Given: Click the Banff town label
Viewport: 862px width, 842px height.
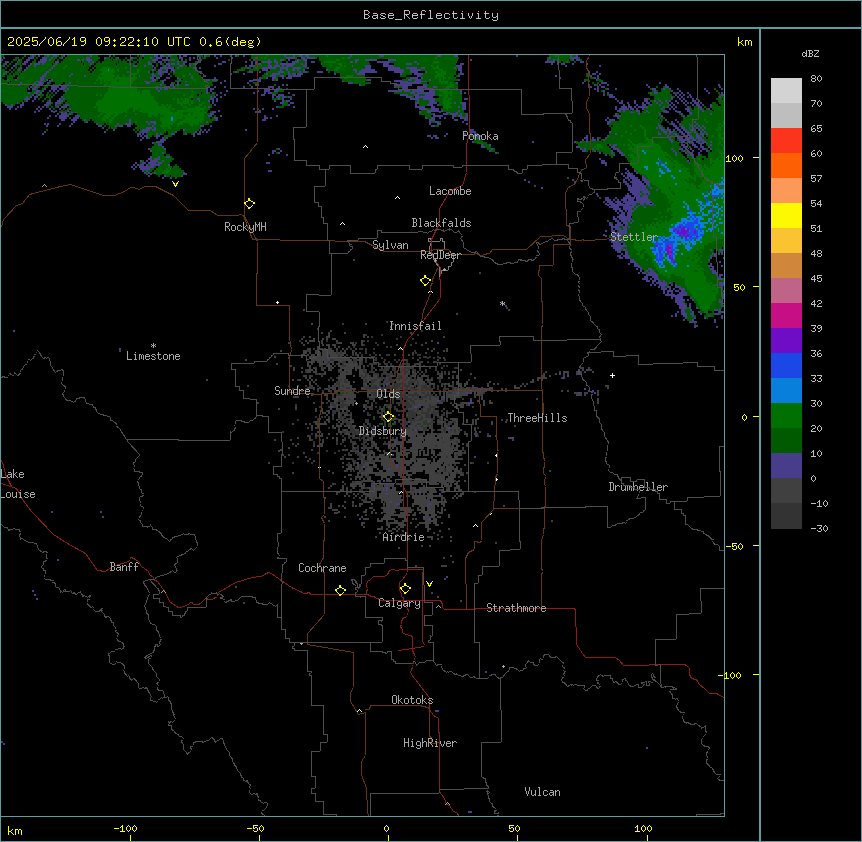Looking at the screenshot, I should tap(124, 567).
